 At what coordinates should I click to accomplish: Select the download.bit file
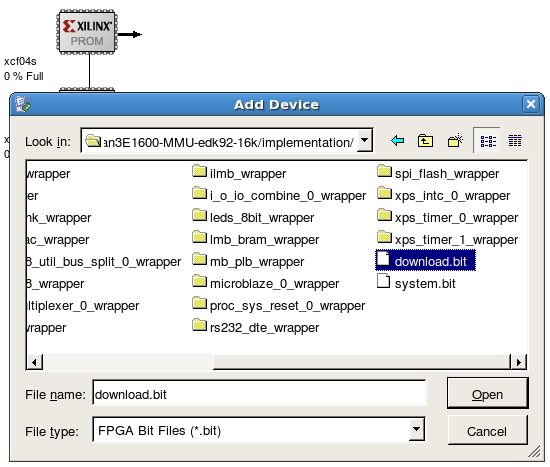(425, 261)
